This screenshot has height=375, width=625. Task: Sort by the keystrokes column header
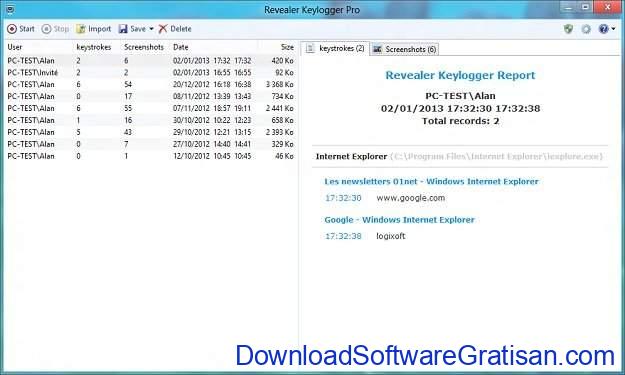pos(94,47)
